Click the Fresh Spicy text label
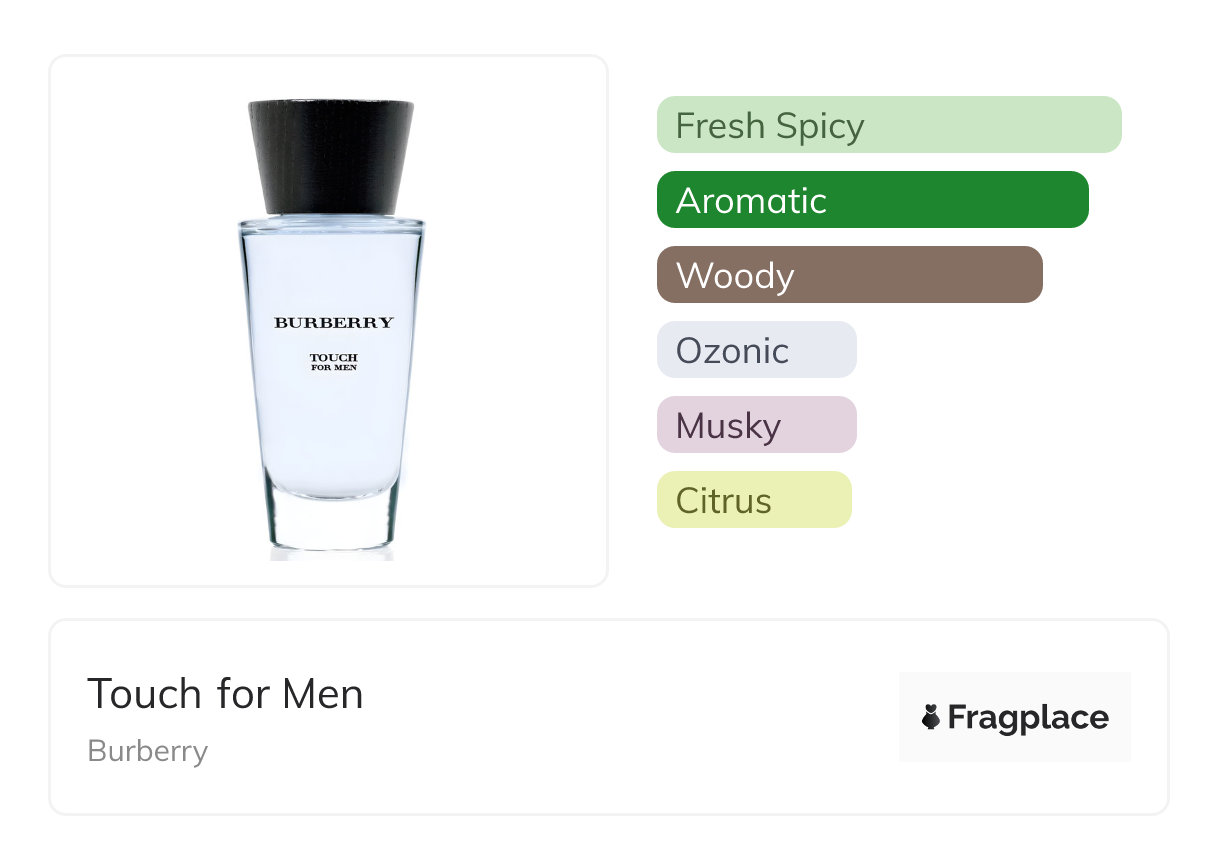The image size is (1218, 864). coord(770,126)
